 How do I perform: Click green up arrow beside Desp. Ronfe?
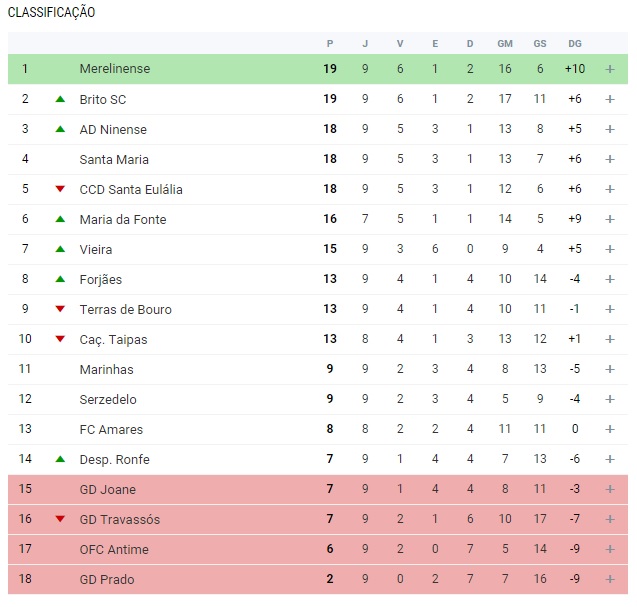(x=60, y=459)
